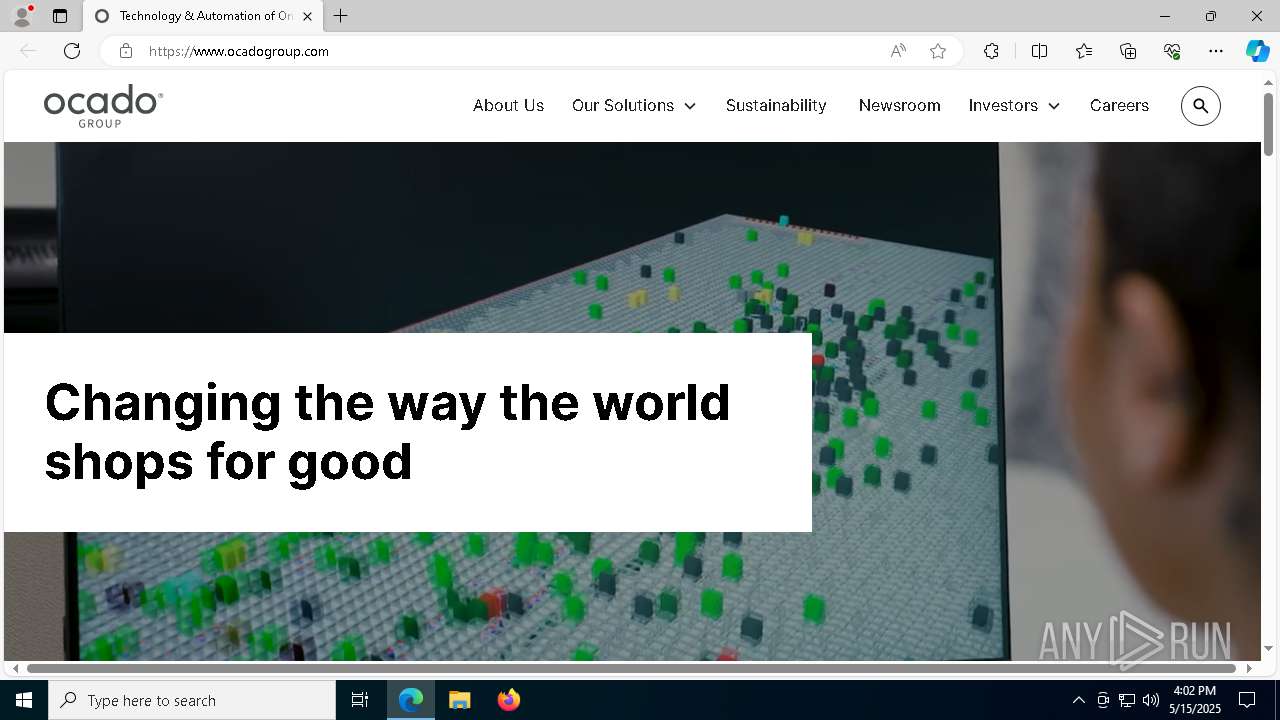Image resolution: width=1280 pixels, height=720 pixels.
Task: Open Browser essentials icon
Action: click(x=1172, y=51)
